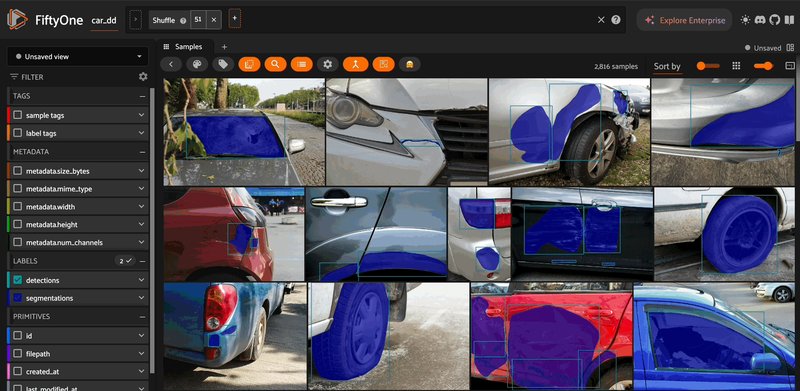Click Explore Enterprise button
The height and width of the screenshot is (391, 800).
(x=684, y=20)
